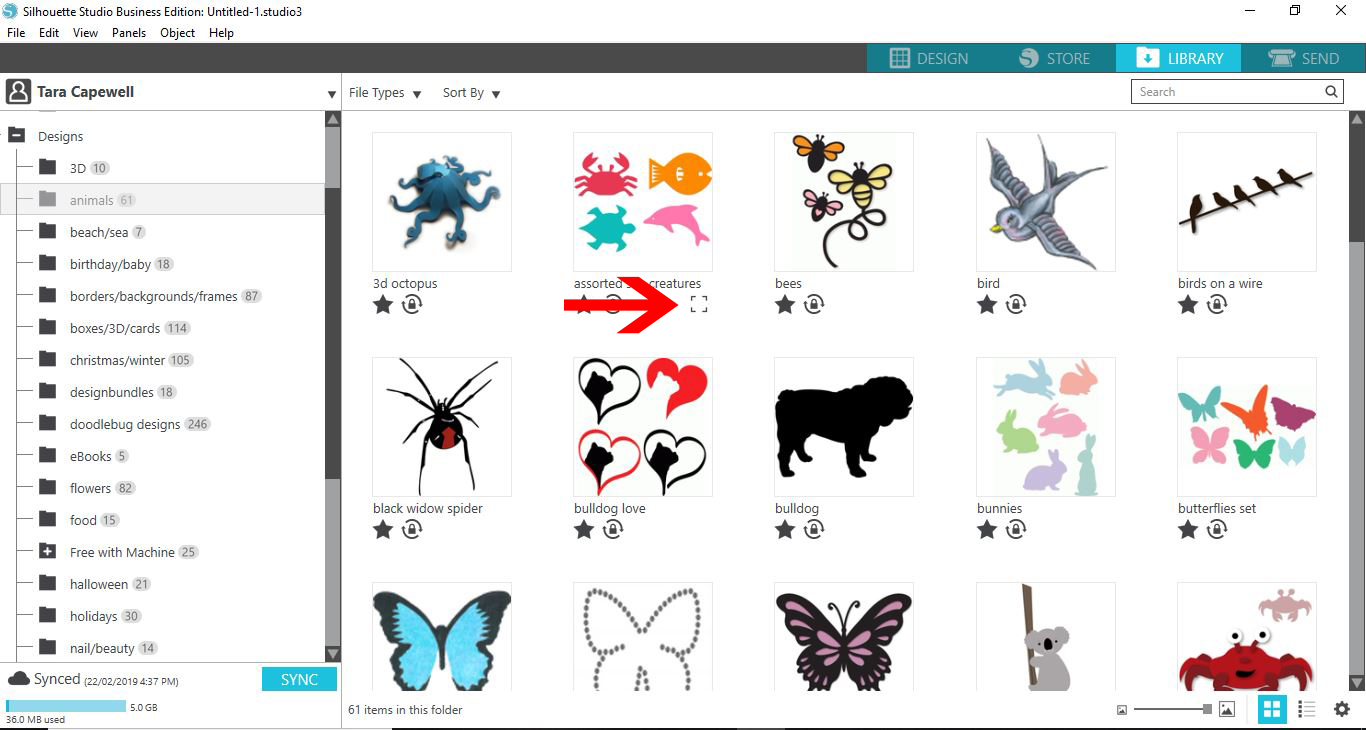Expand the Tara Capewell account dropdown arrow
1366x730 pixels.
(332, 95)
